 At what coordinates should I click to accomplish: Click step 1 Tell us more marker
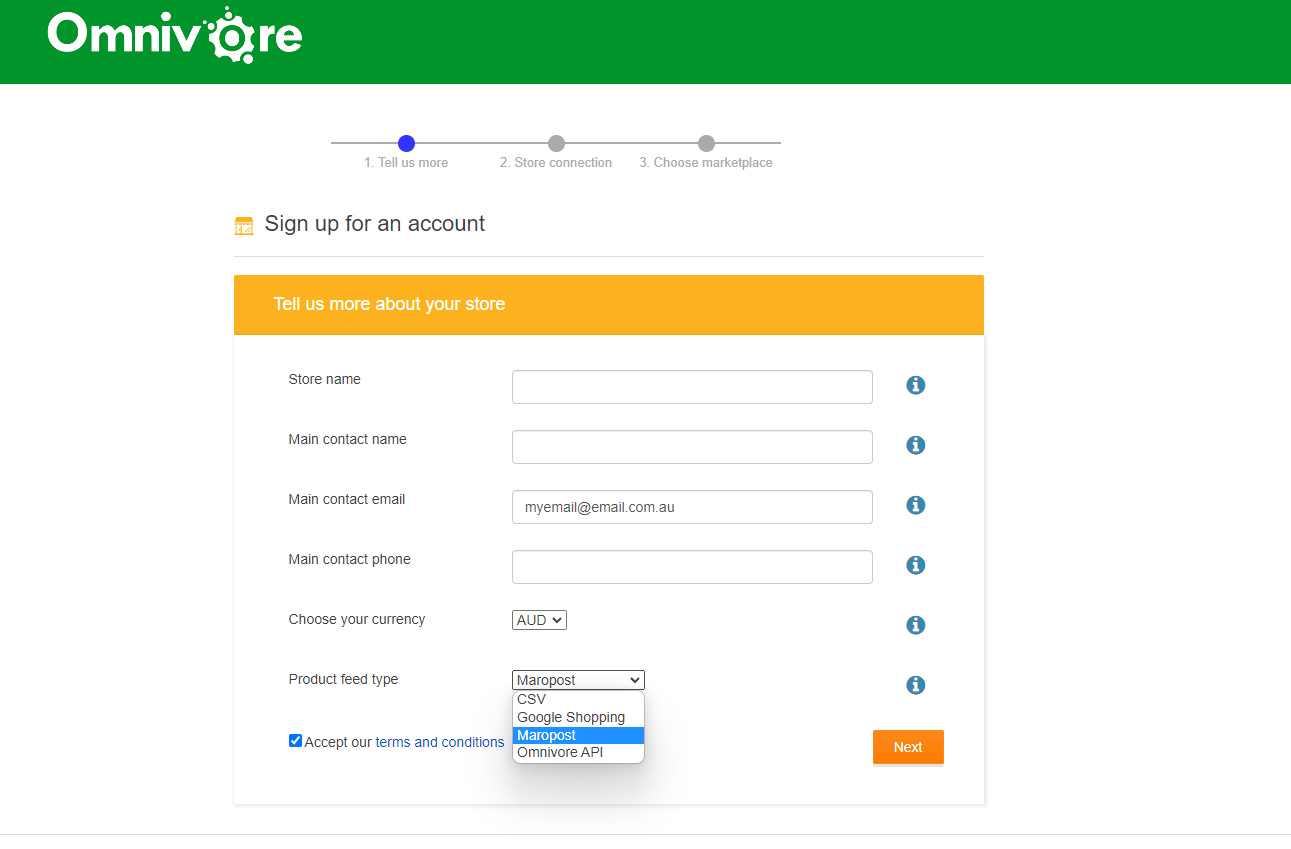[406, 143]
